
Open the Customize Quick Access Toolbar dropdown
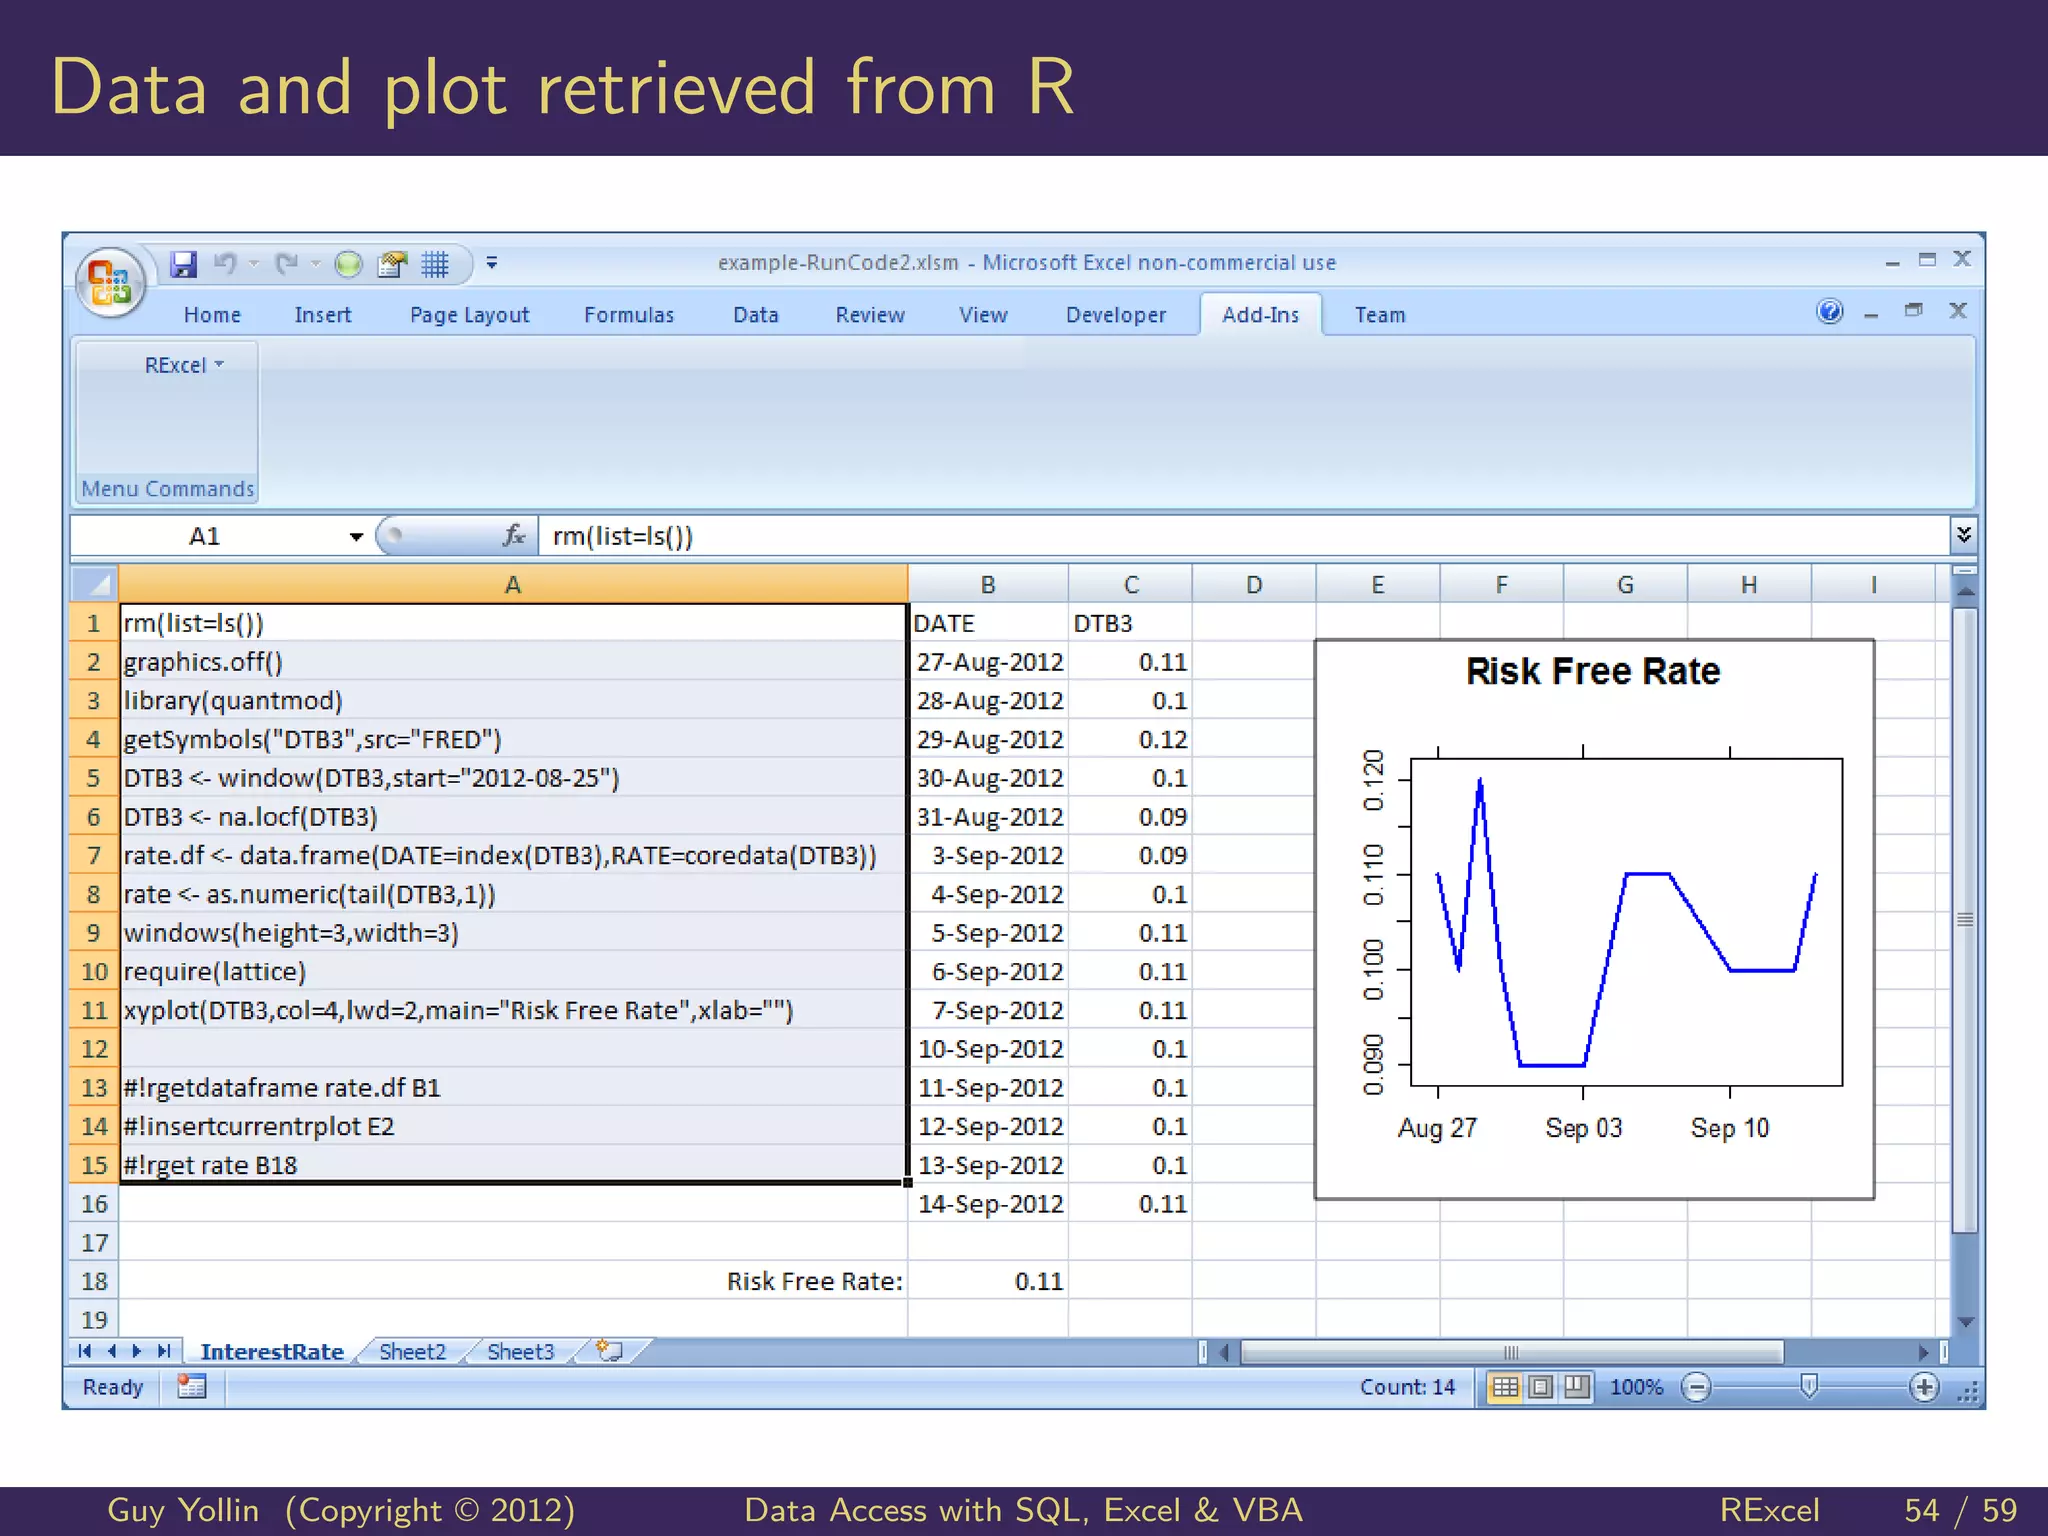click(x=492, y=263)
